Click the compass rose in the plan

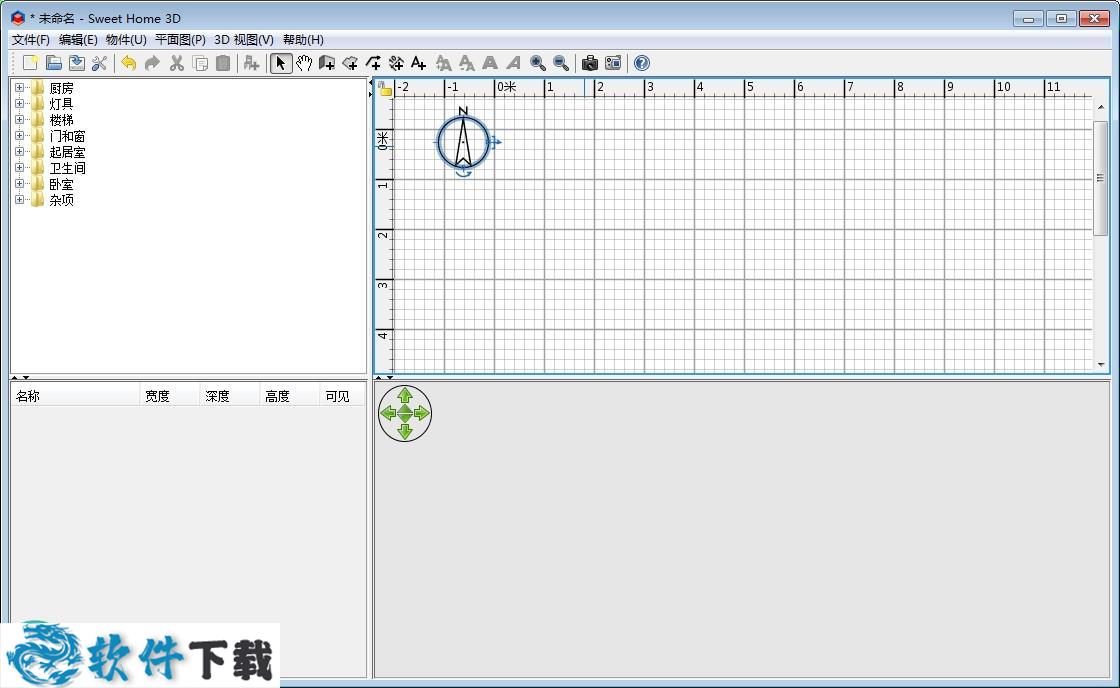point(464,142)
